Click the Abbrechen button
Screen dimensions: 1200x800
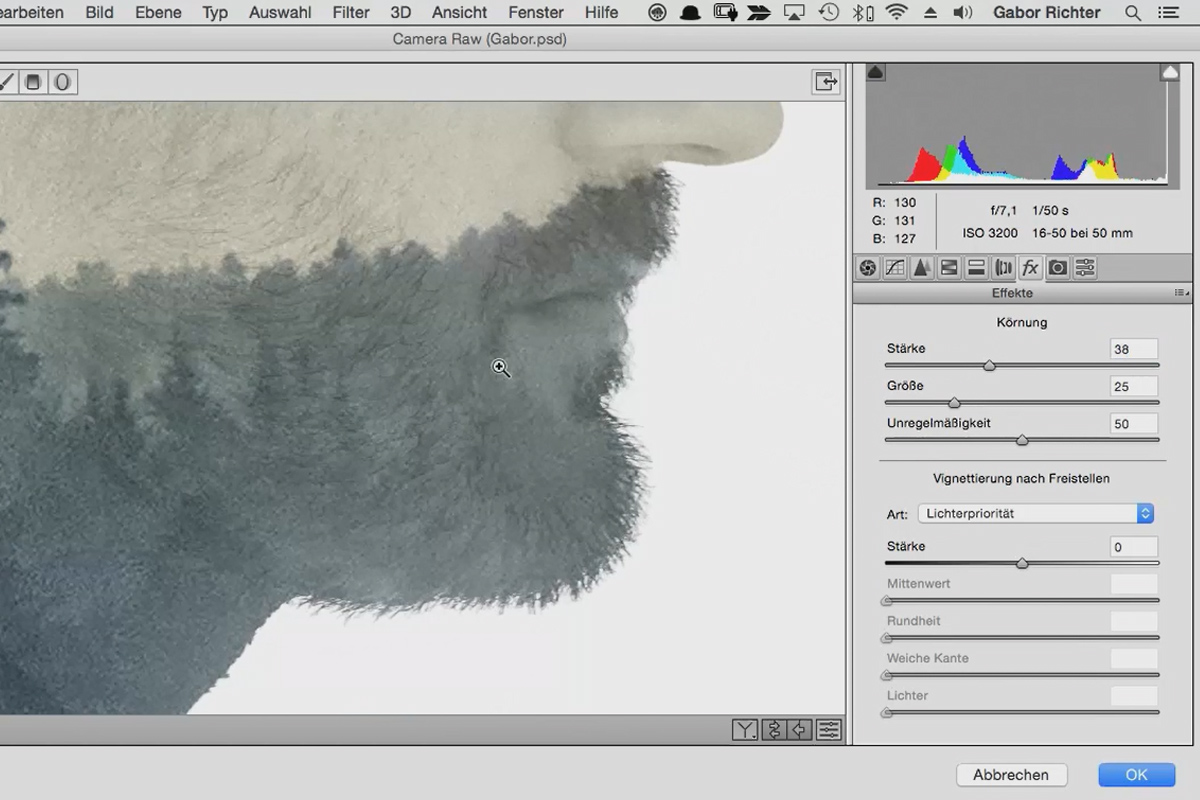1011,775
